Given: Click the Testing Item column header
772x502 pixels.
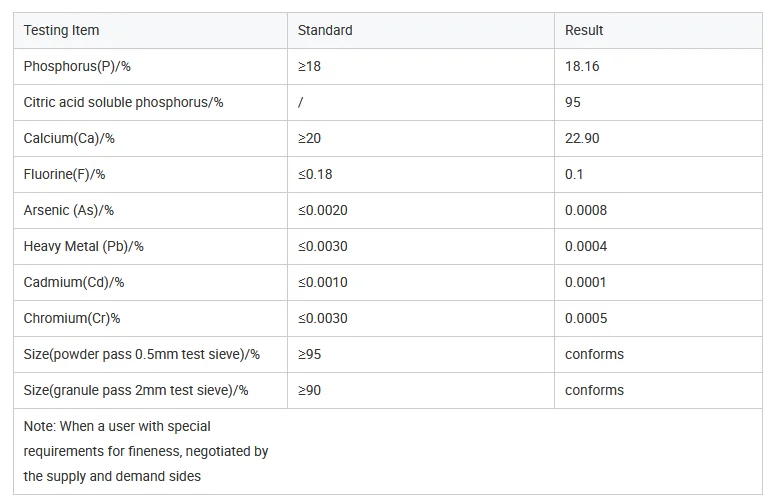Looking at the screenshot, I should (x=62, y=30).
